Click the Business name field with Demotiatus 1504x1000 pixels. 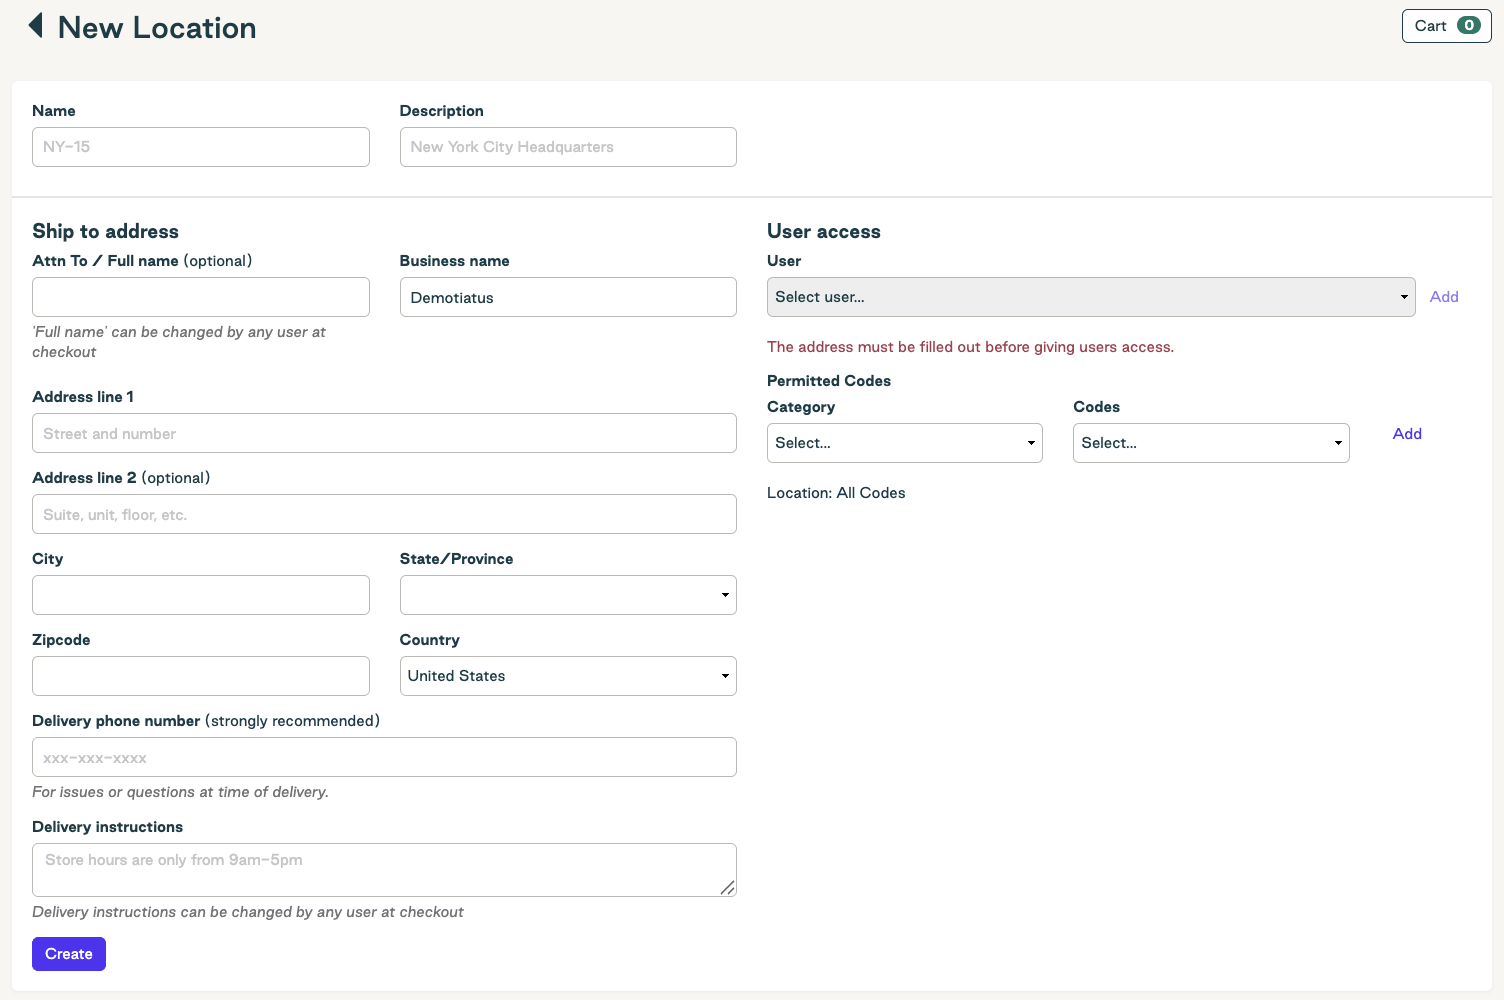[568, 297]
